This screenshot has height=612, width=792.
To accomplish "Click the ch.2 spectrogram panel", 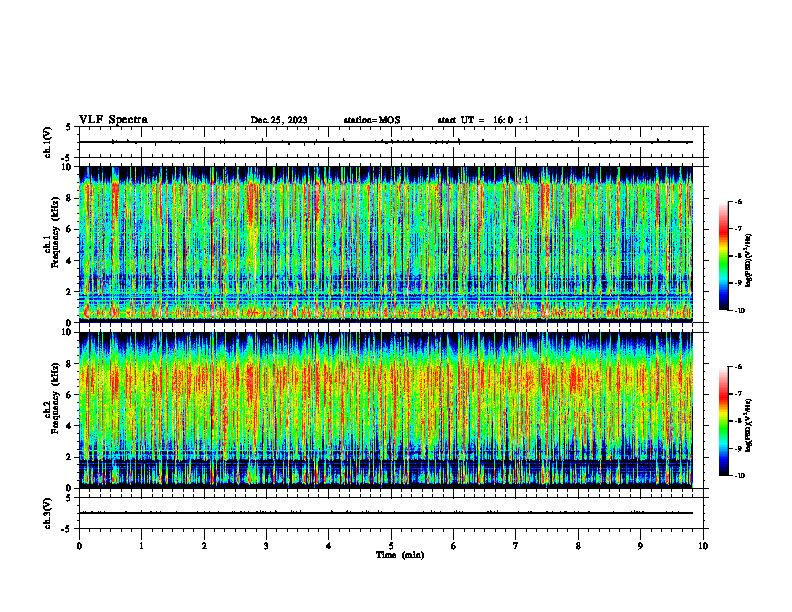I will click(386, 410).
